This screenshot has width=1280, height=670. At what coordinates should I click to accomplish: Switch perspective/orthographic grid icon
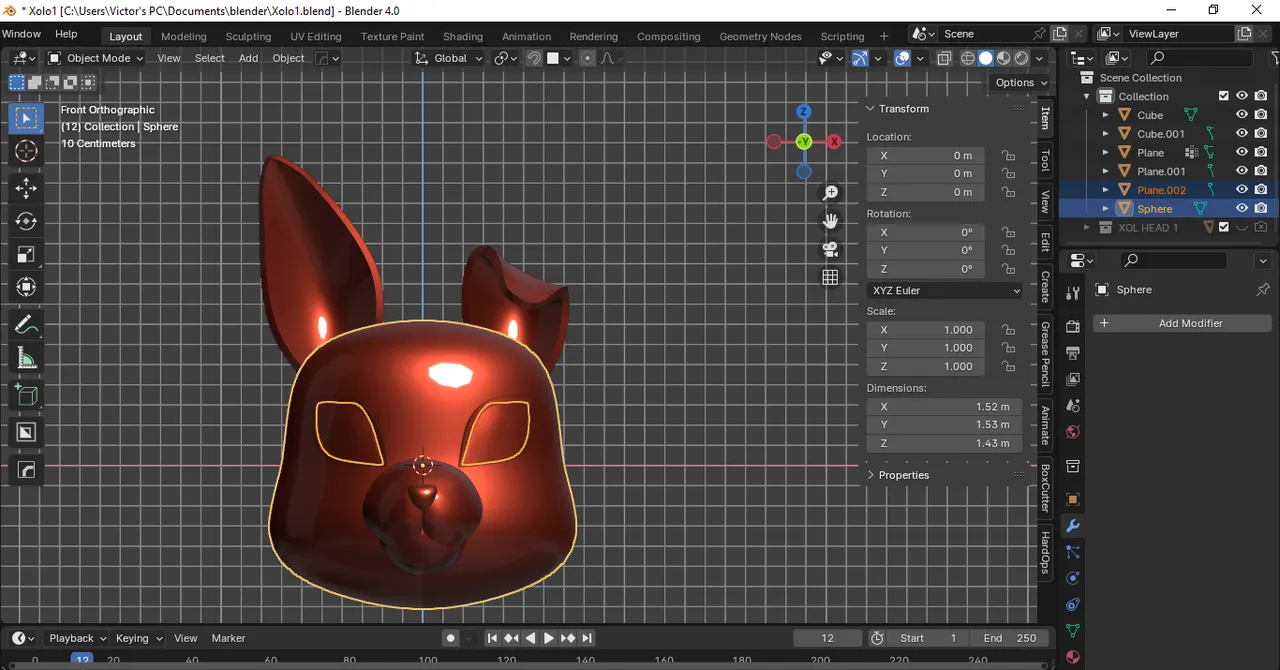pyautogui.click(x=830, y=277)
